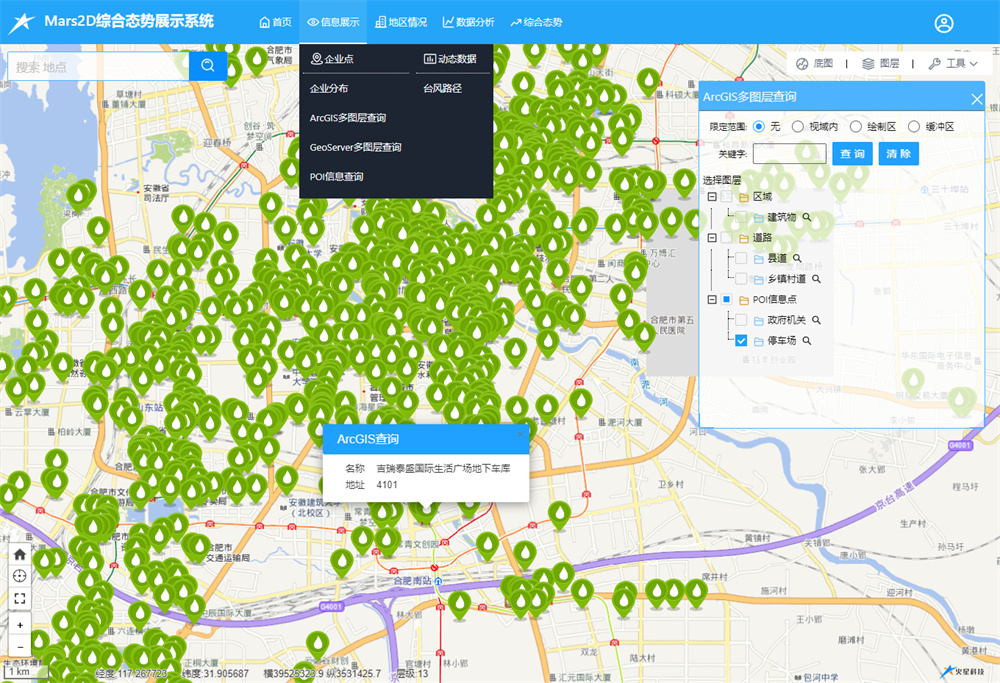Click magnifier icon next to 停车场 layer
This screenshot has width=1000, height=683.
pyautogui.click(x=807, y=341)
